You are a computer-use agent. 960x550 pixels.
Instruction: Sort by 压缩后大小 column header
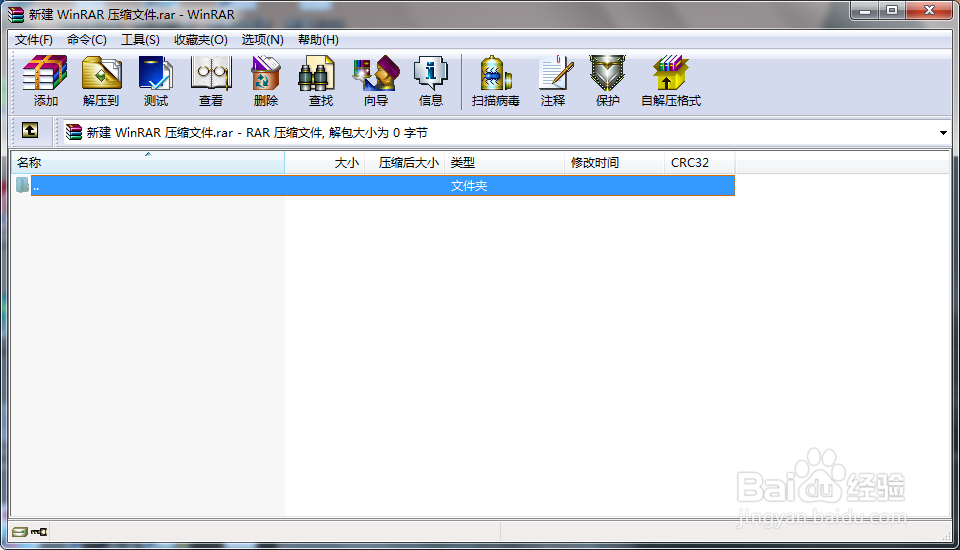(x=405, y=163)
